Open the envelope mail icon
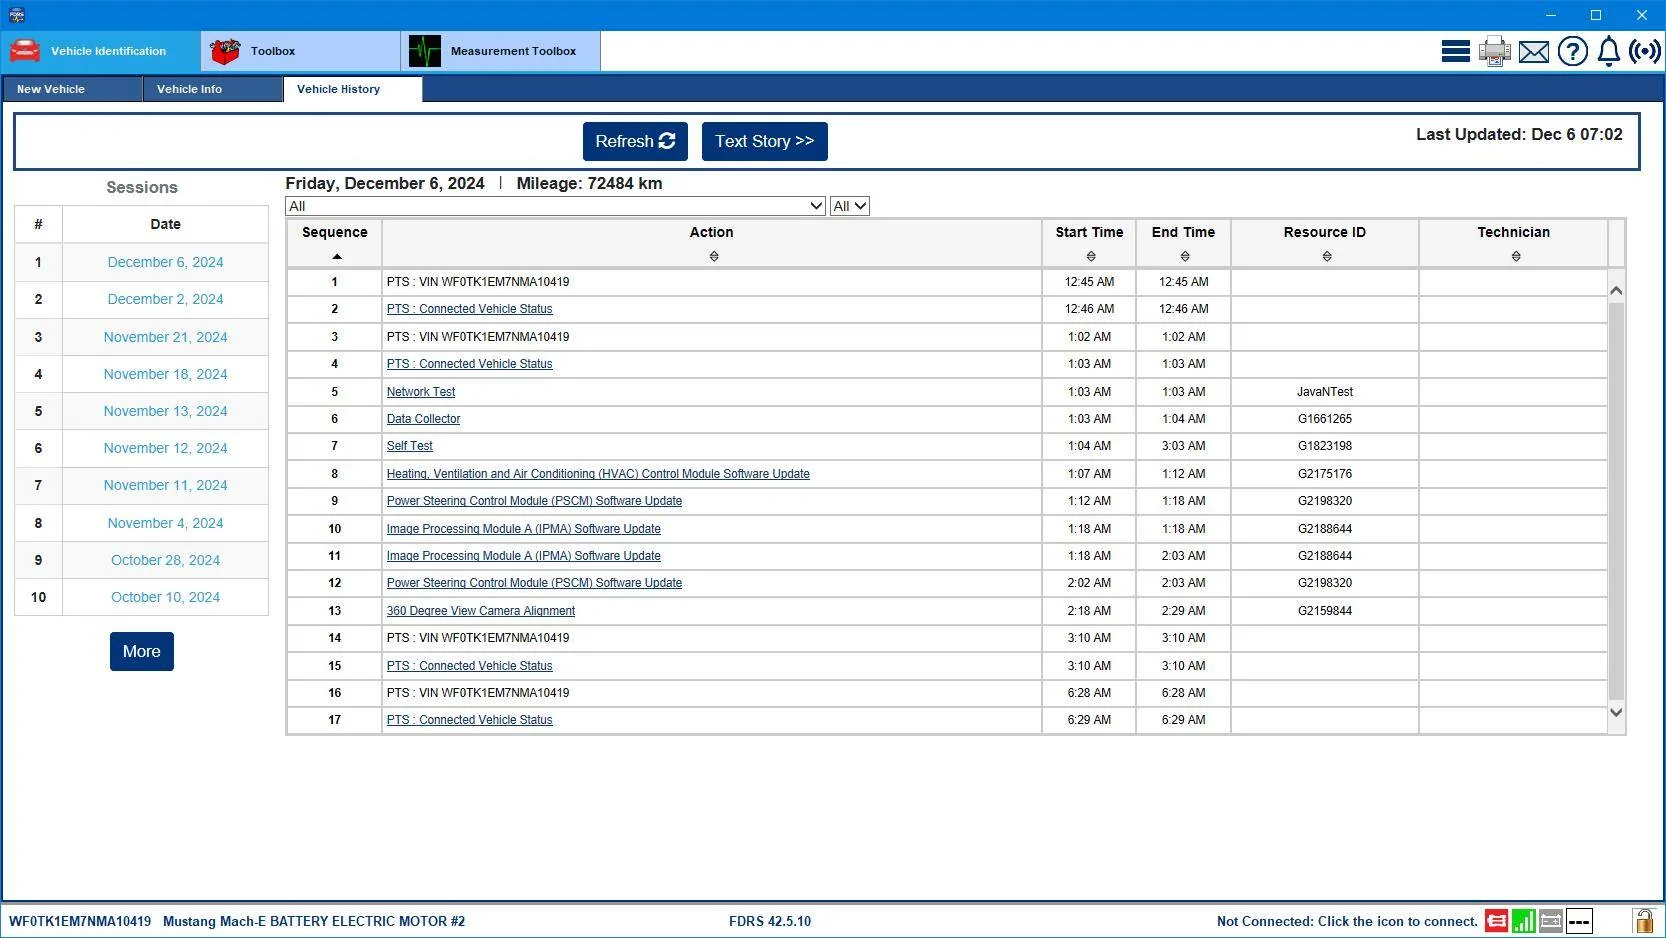Viewport: 1666px width, 938px height. (1533, 52)
